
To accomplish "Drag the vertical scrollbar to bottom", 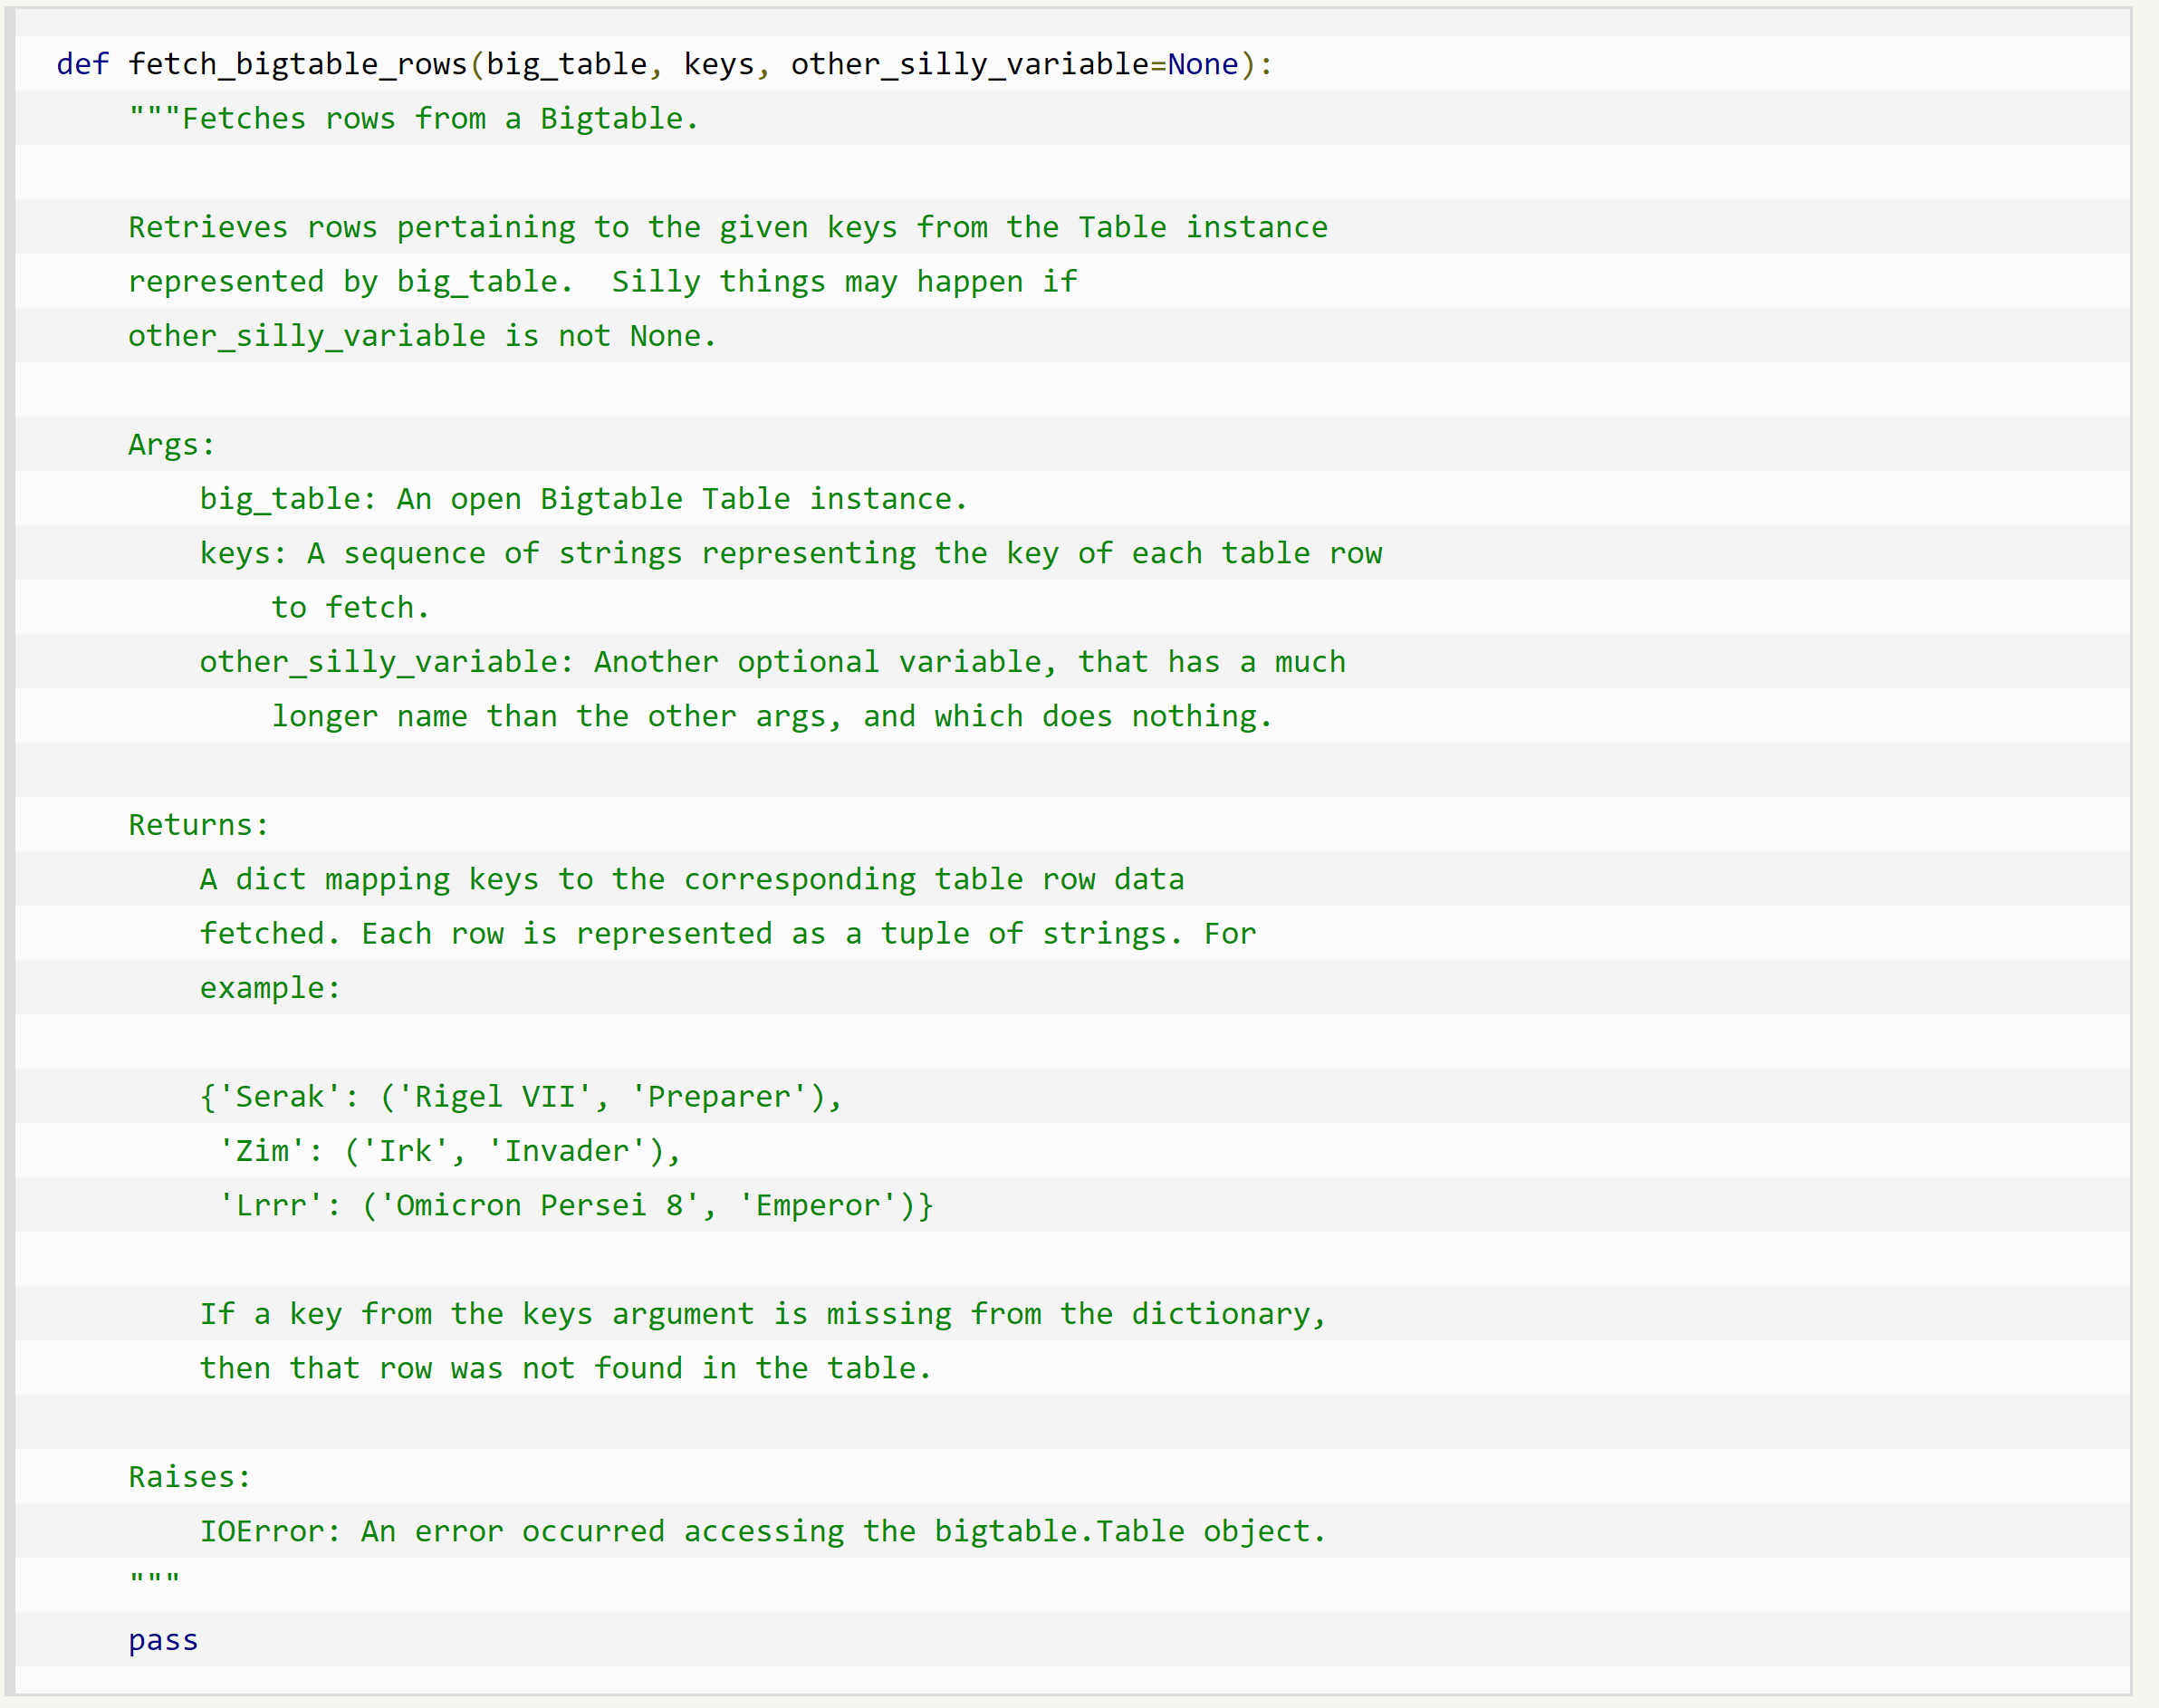I will tap(2136, 1673).
